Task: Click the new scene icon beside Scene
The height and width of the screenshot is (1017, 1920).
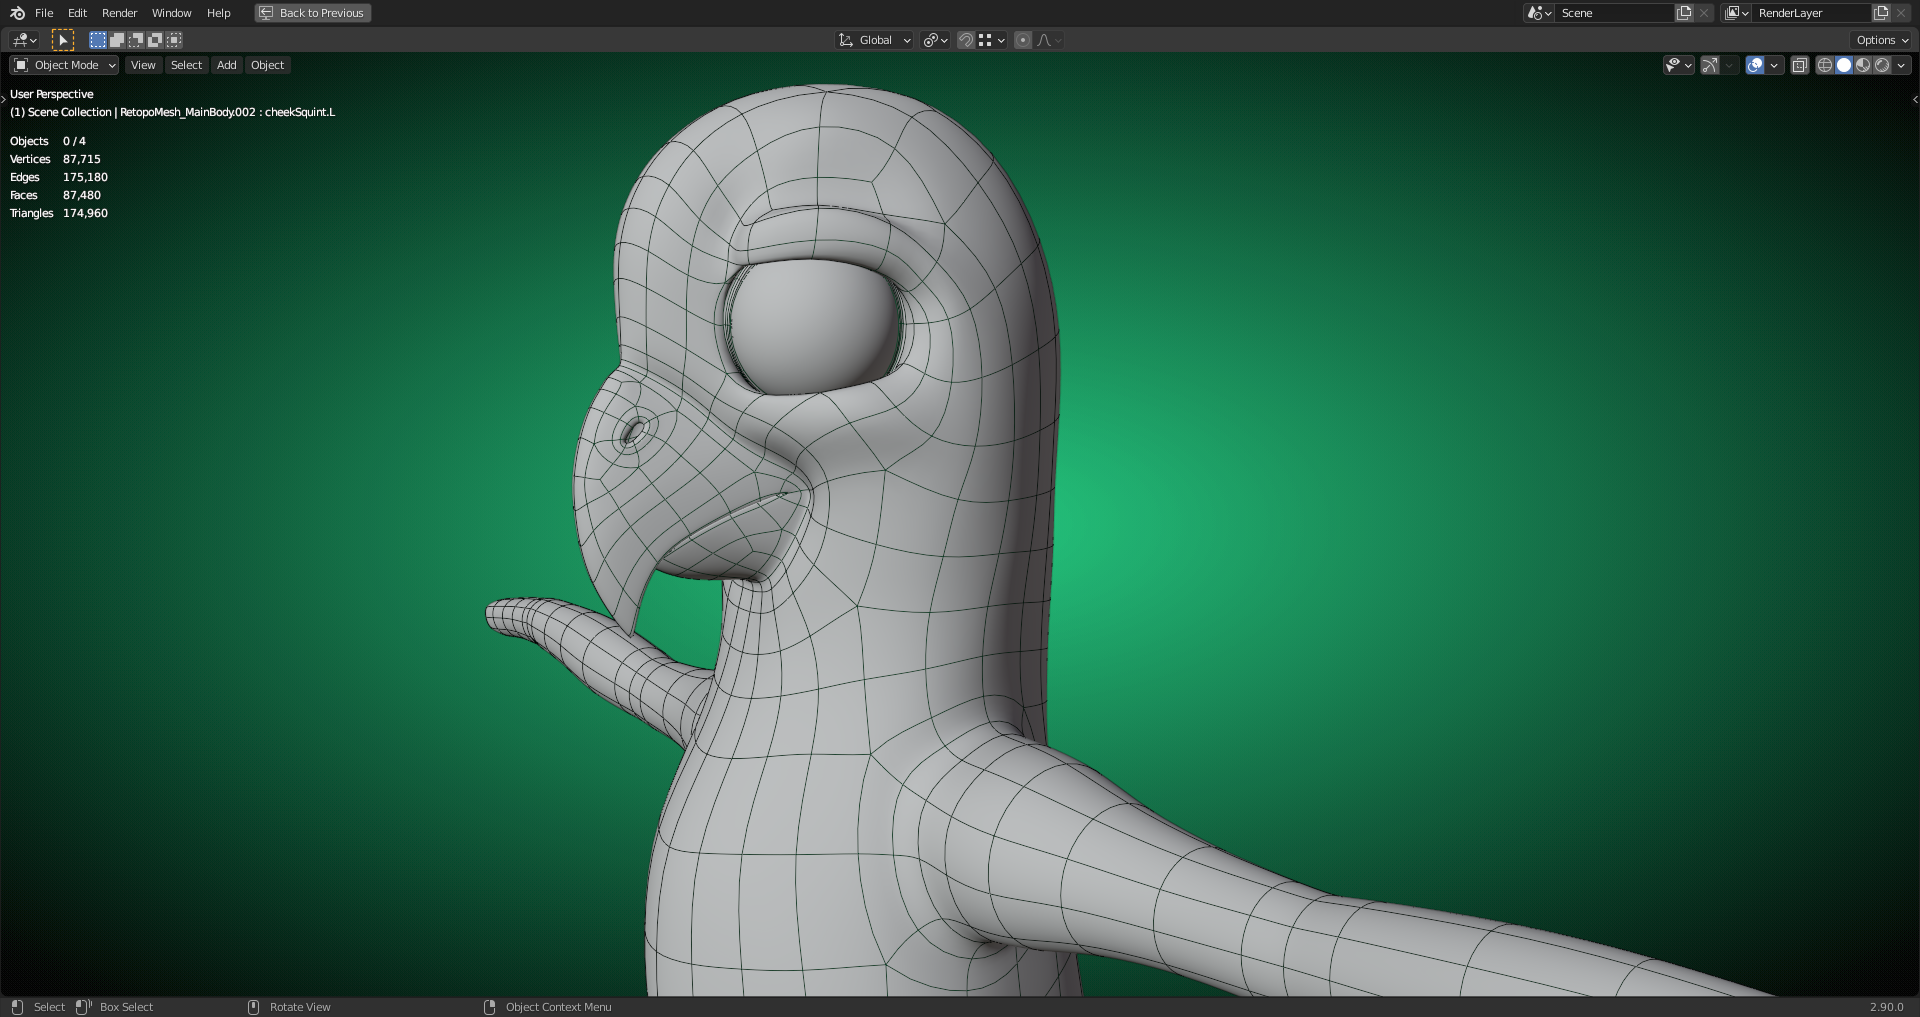Action: click(x=1684, y=13)
